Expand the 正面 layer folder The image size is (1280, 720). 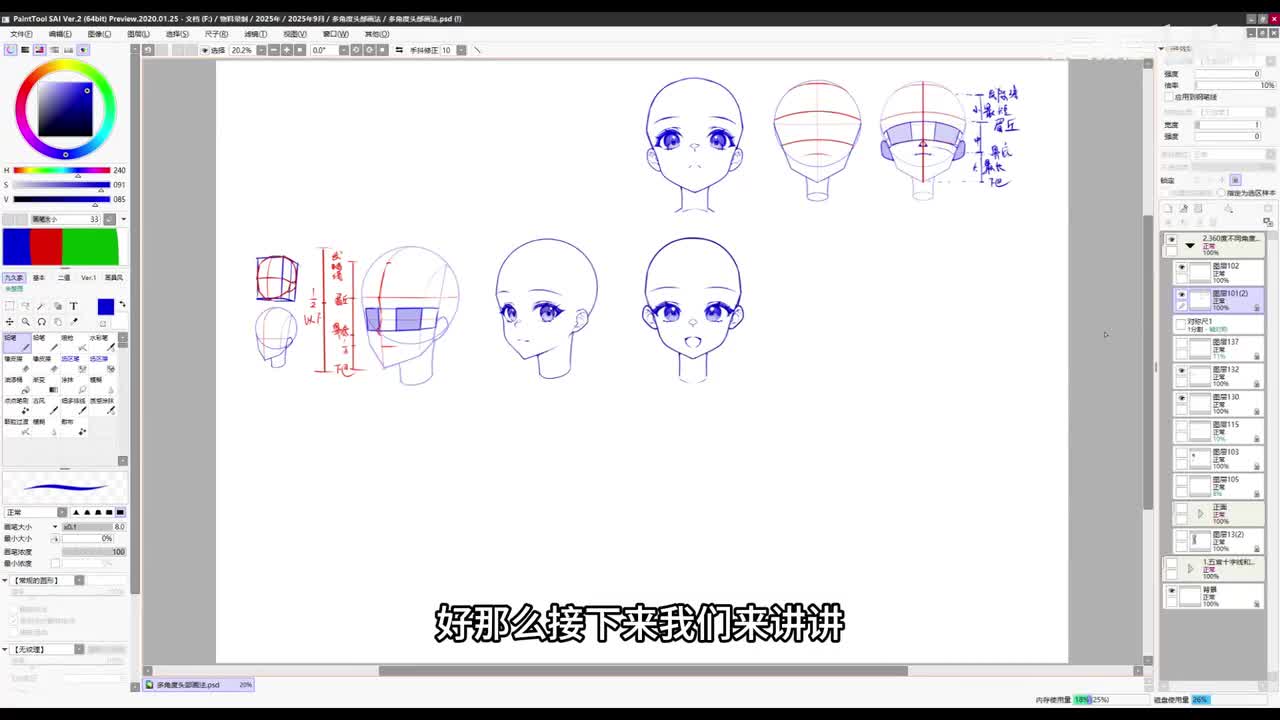(x=1200, y=513)
